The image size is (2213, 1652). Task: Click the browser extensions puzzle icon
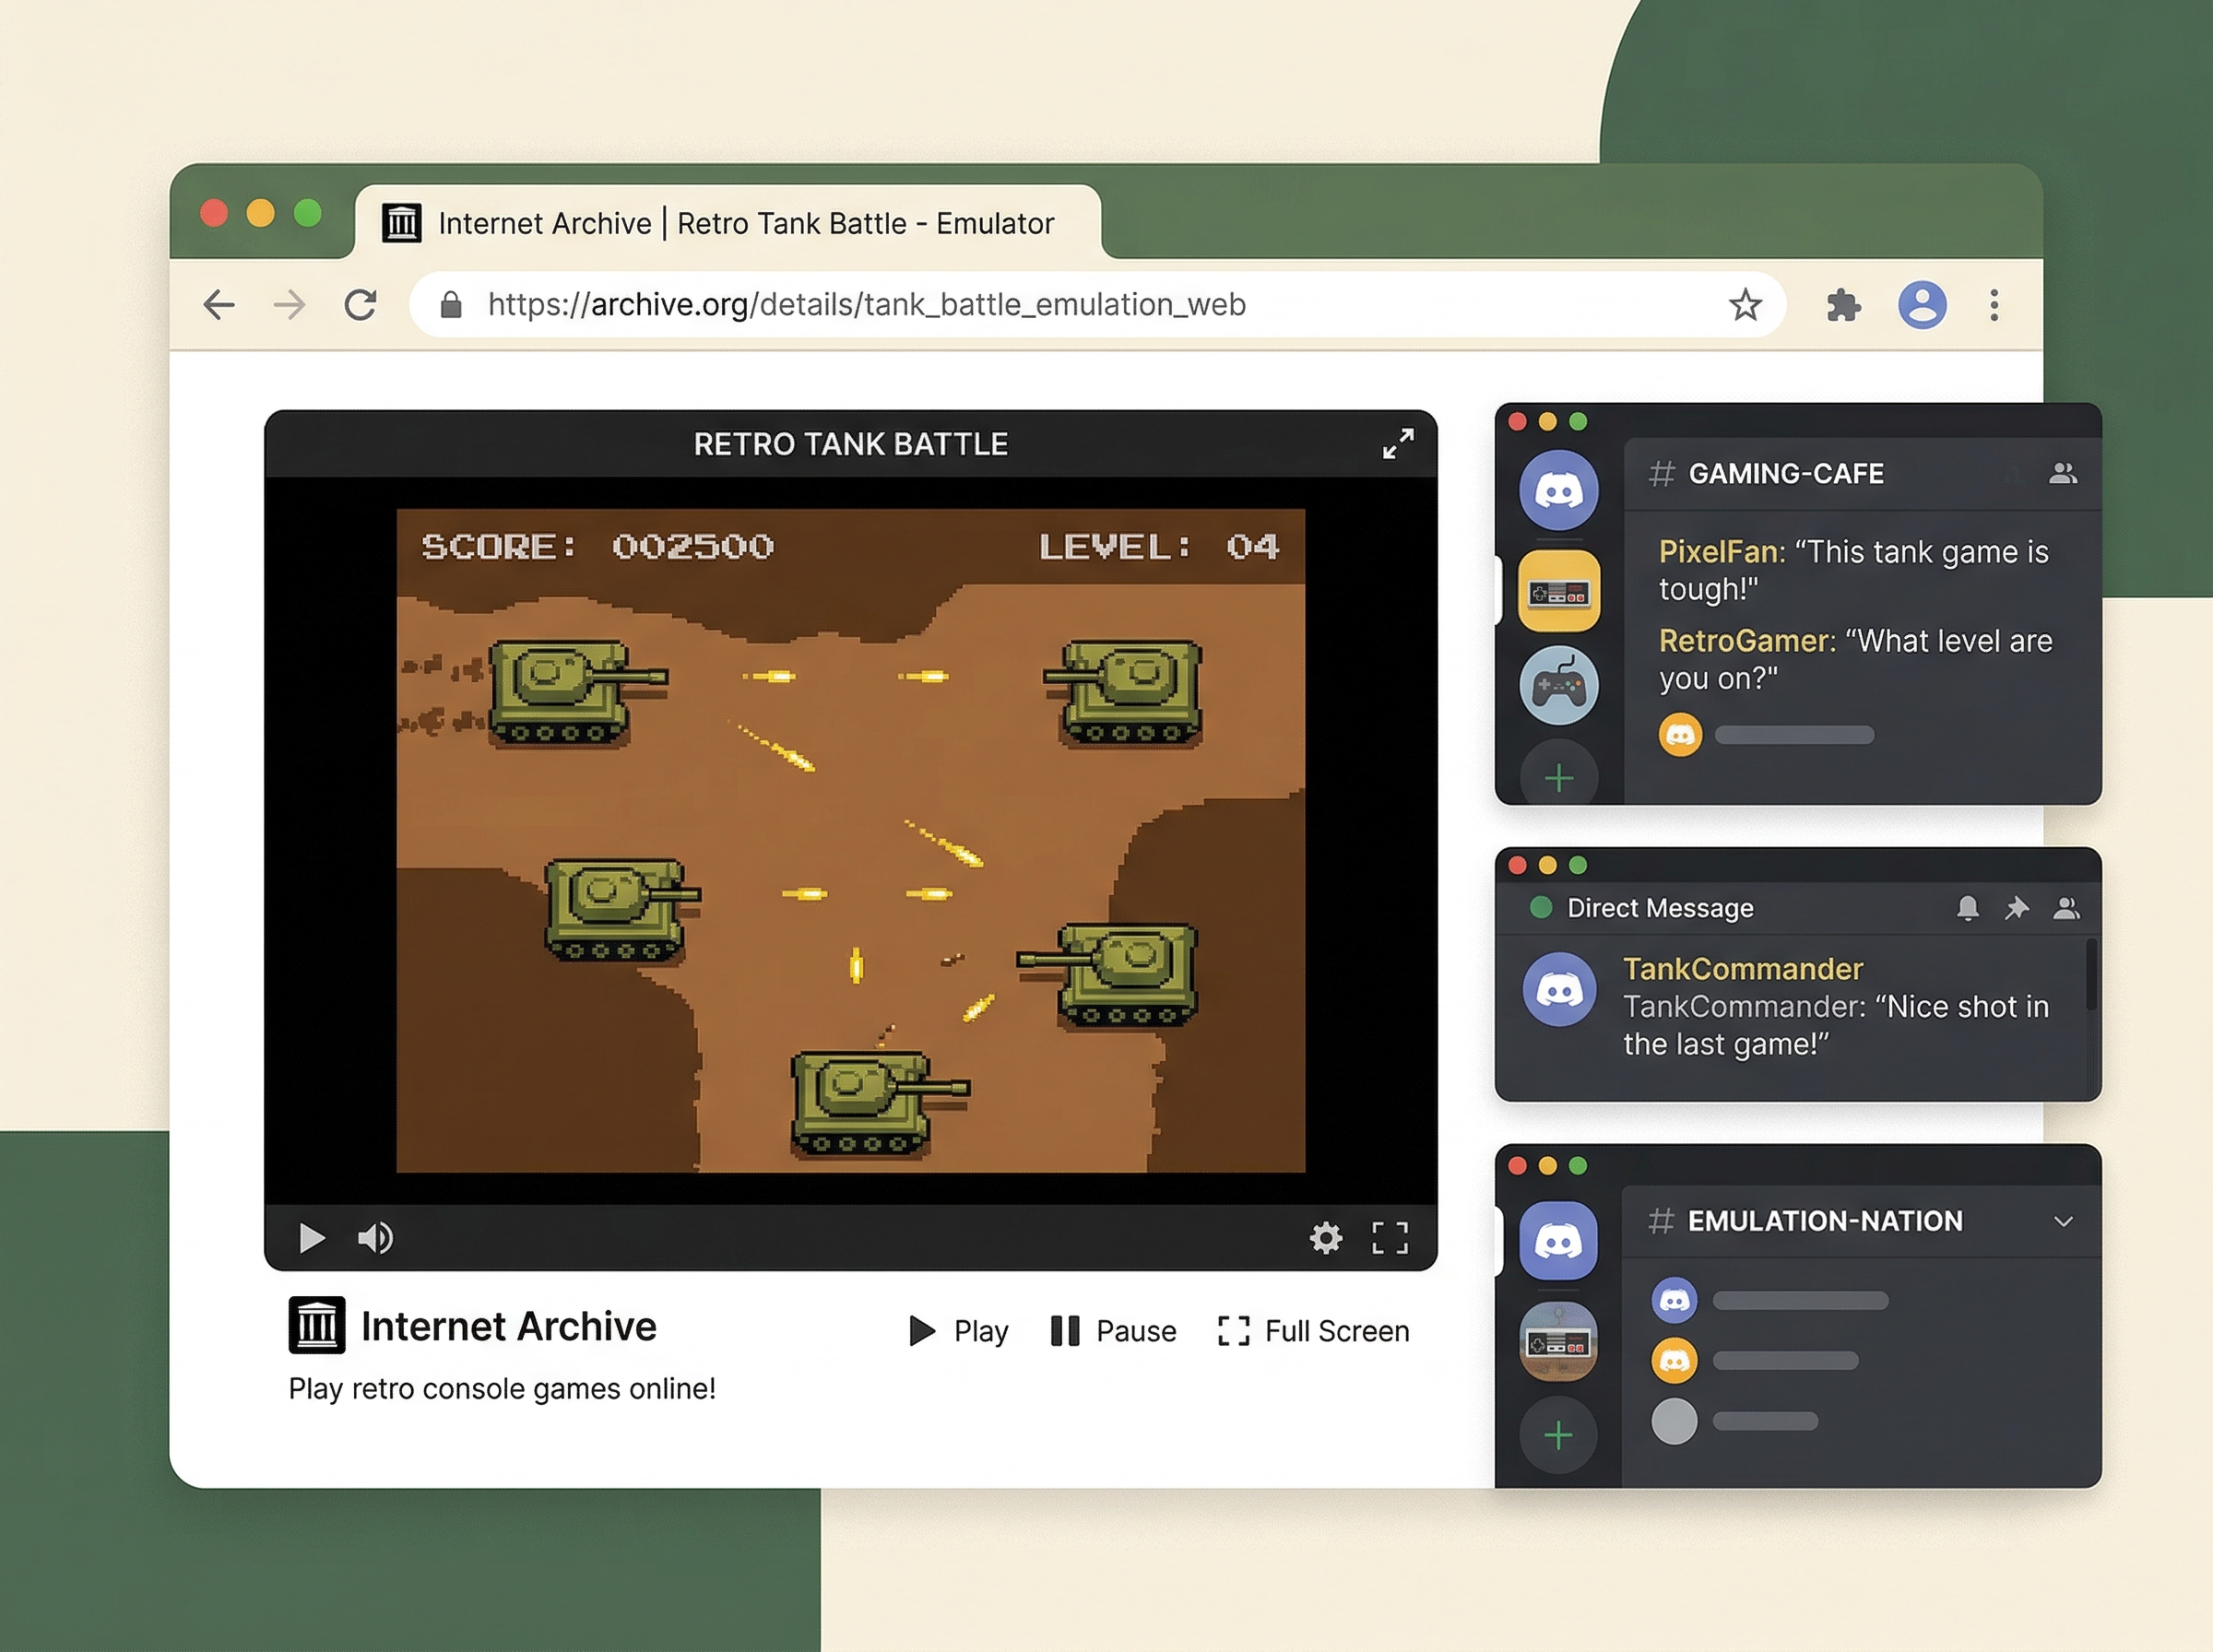coord(1843,305)
